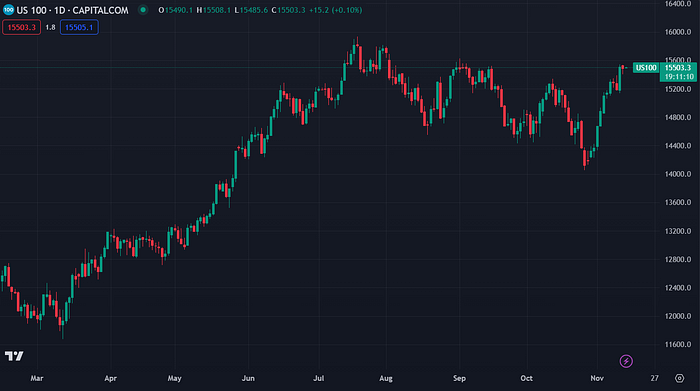Screen dimensions: 700x391
Task: Click the 13200.0 price scale label
Action: (x=678, y=231)
